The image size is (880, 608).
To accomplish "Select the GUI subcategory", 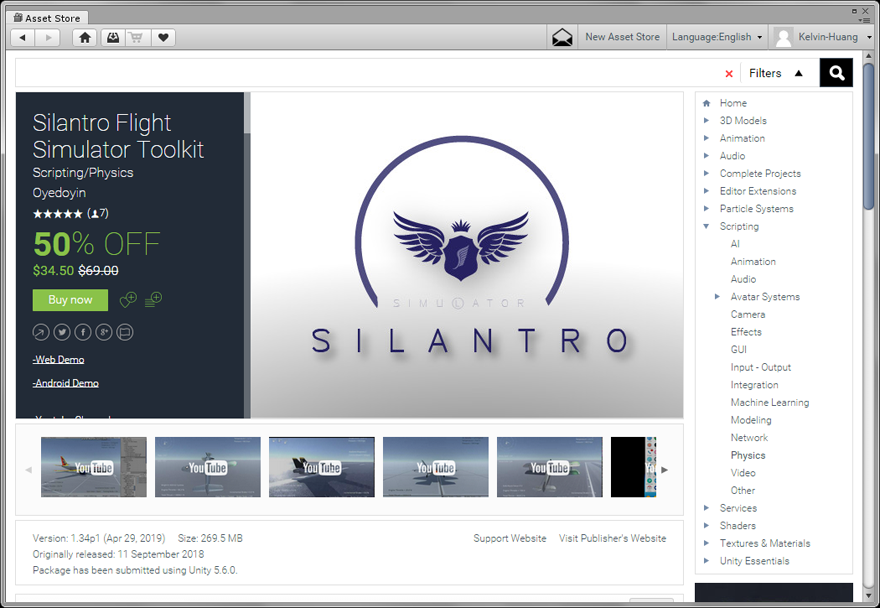I will (x=738, y=349).
